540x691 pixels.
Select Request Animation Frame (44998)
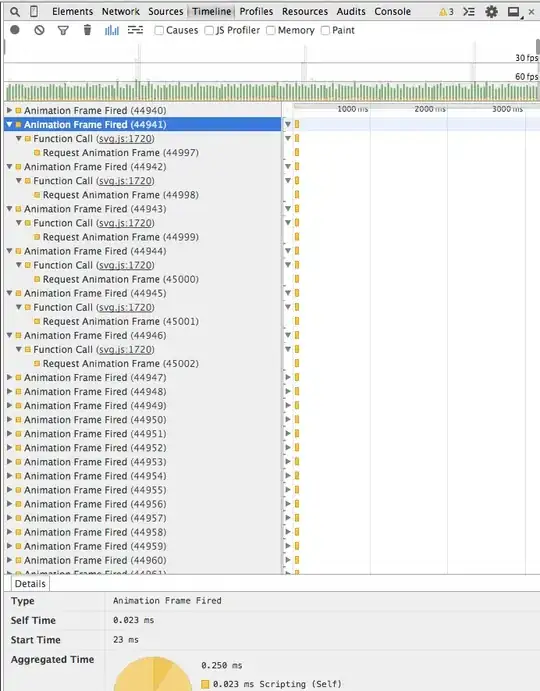click(121, 195)
